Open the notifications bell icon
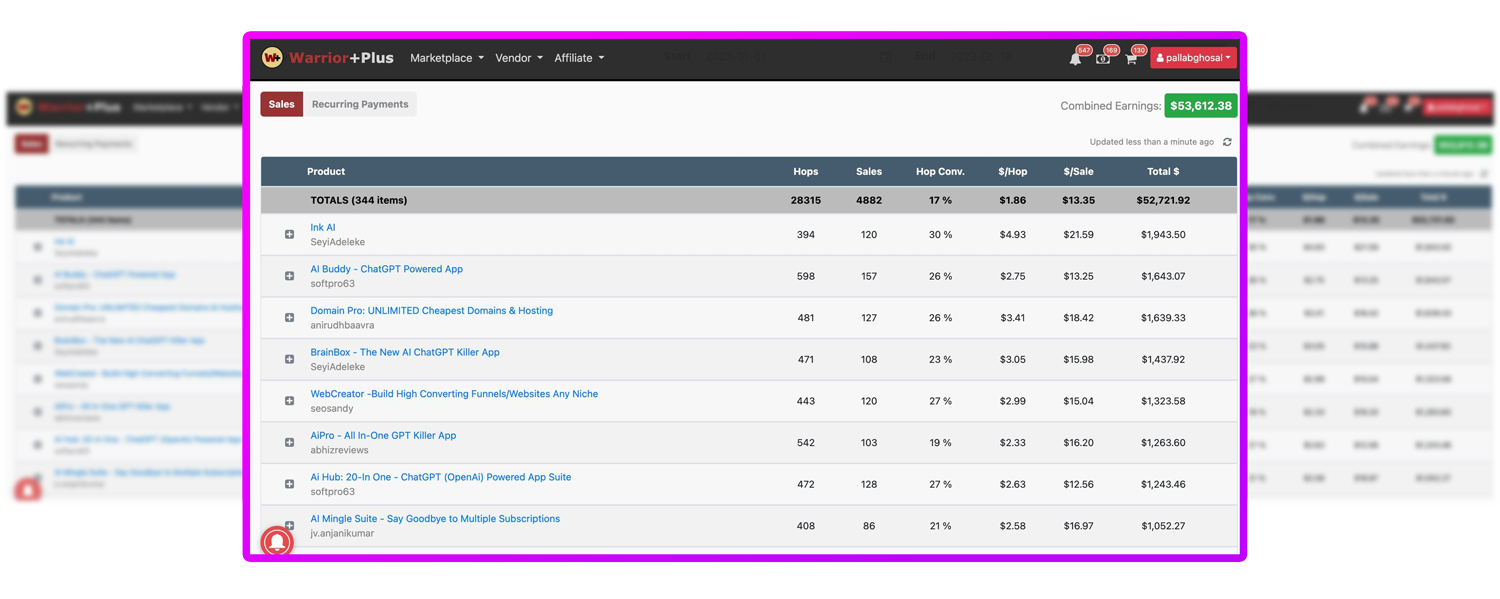 click(x=1075, y=59)
